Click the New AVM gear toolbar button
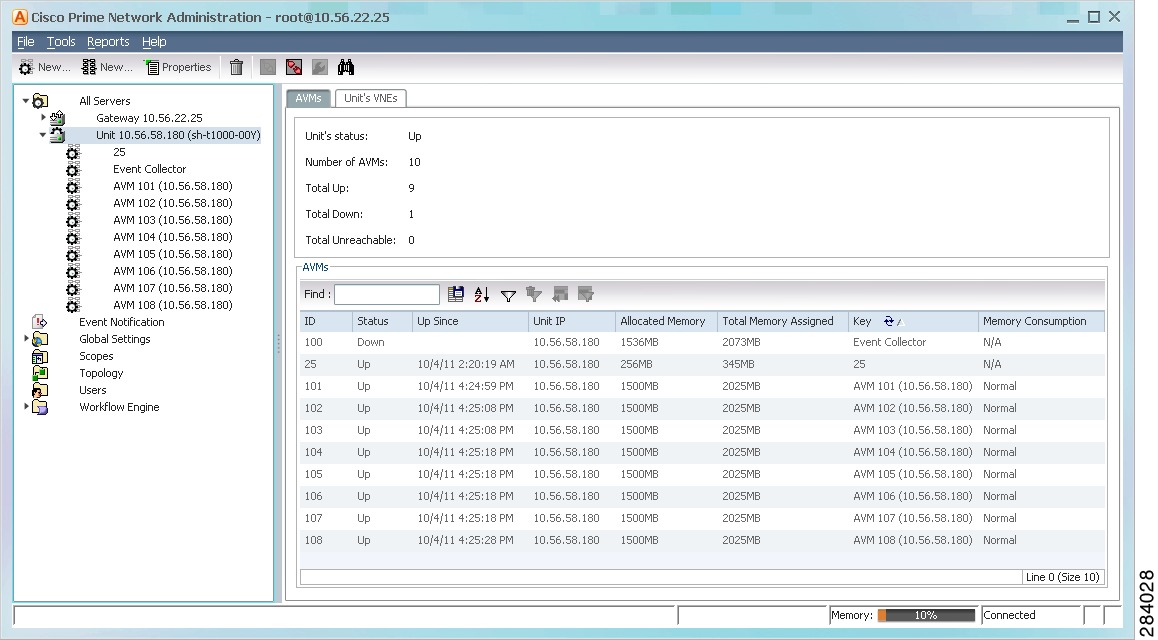1158x640 pixels. (44, 67)
